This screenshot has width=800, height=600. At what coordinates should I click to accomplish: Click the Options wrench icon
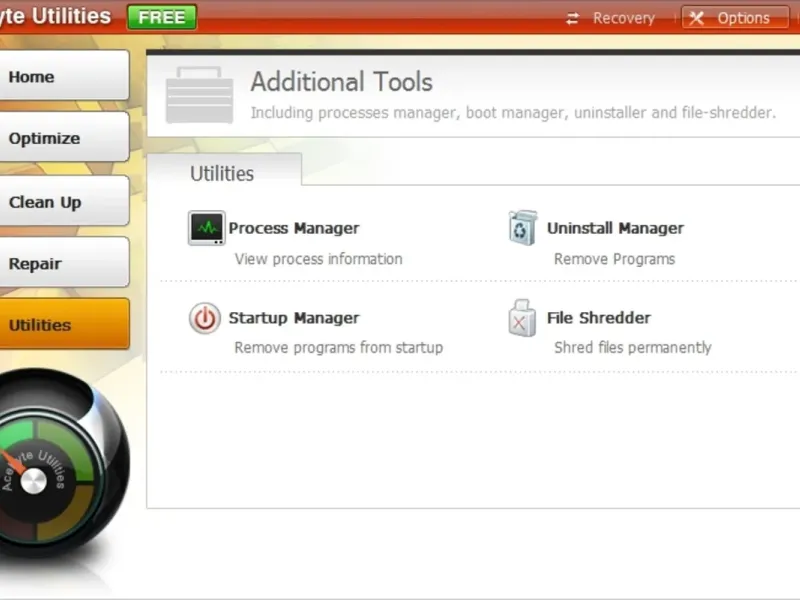coord(696,18)
